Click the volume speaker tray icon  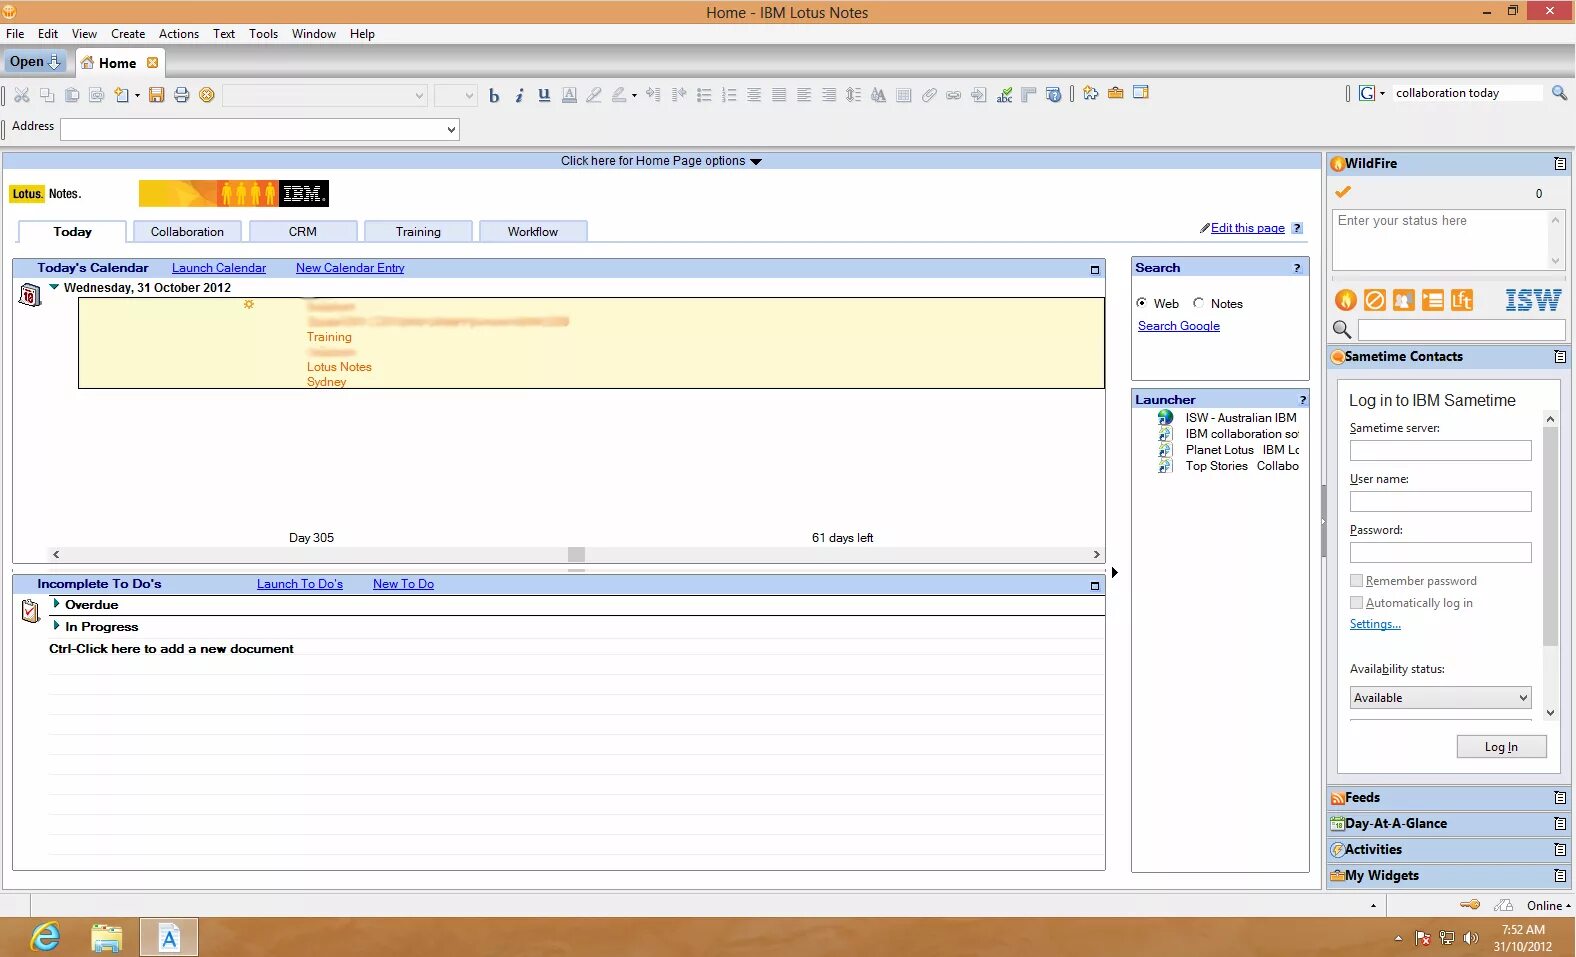click(1470, 938)
